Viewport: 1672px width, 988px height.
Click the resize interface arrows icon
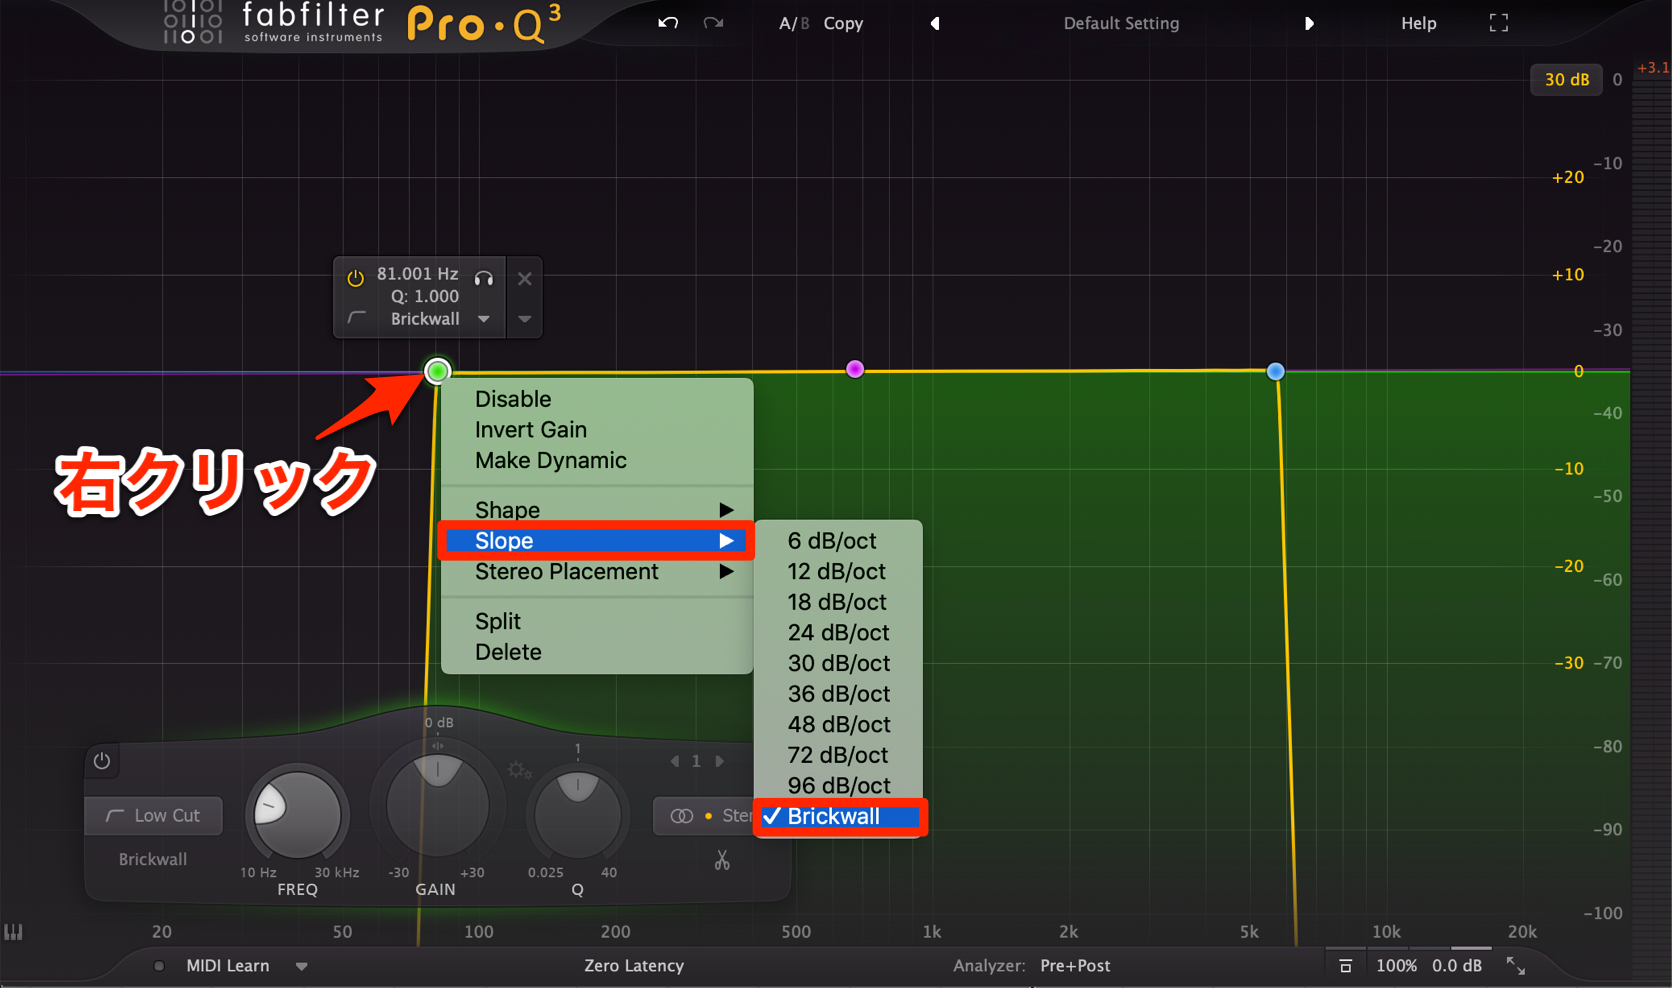click(1516, 966)
